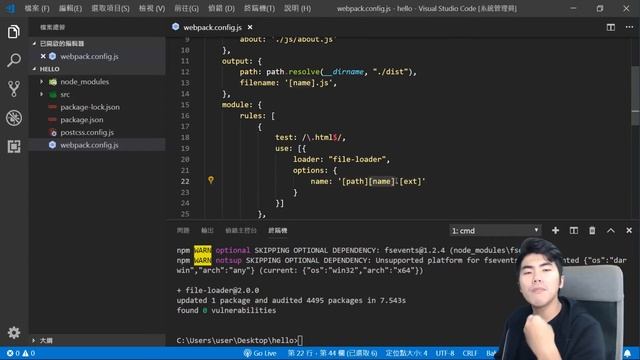
Task: Switch to the Problems panel tab
Action: (x=183, y=231)
